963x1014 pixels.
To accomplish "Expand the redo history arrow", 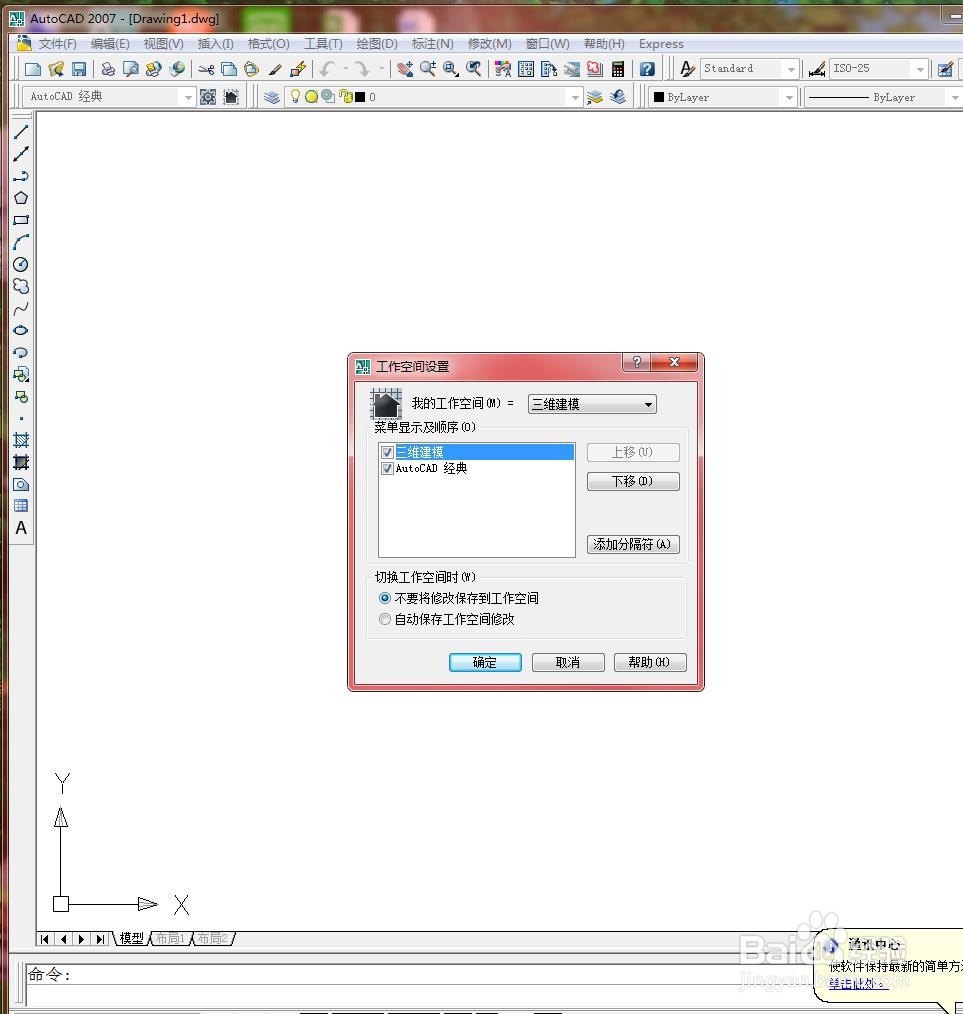I will (x=381, y=69).
